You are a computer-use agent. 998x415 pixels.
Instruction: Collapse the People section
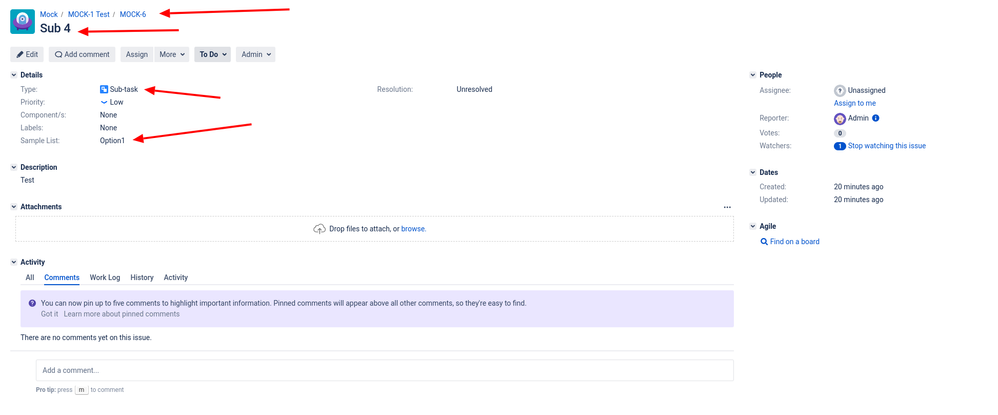point(753,75)
